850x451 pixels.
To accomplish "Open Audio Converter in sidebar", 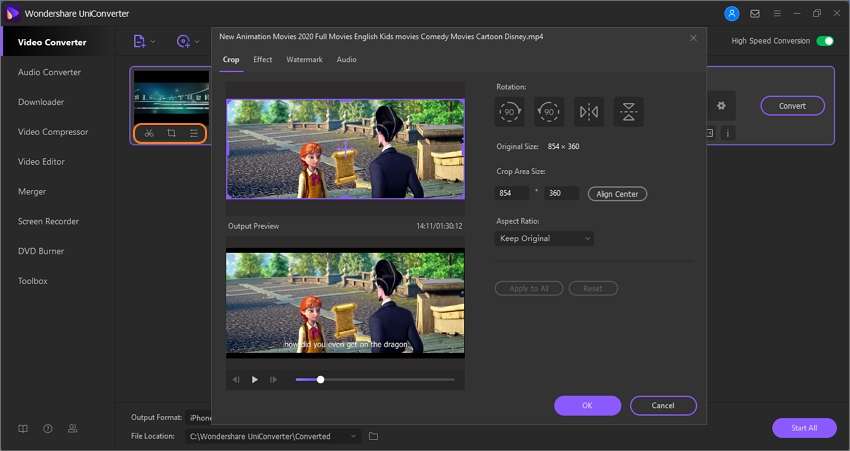I will (x=49, y=72).
